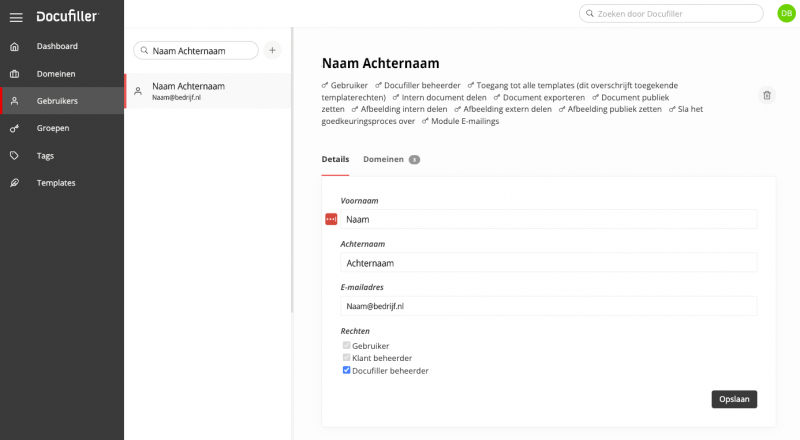The width and height of the screenshot is (800, 440).
Task: Open the hamburger menu icon
Action: pos(15,17)
